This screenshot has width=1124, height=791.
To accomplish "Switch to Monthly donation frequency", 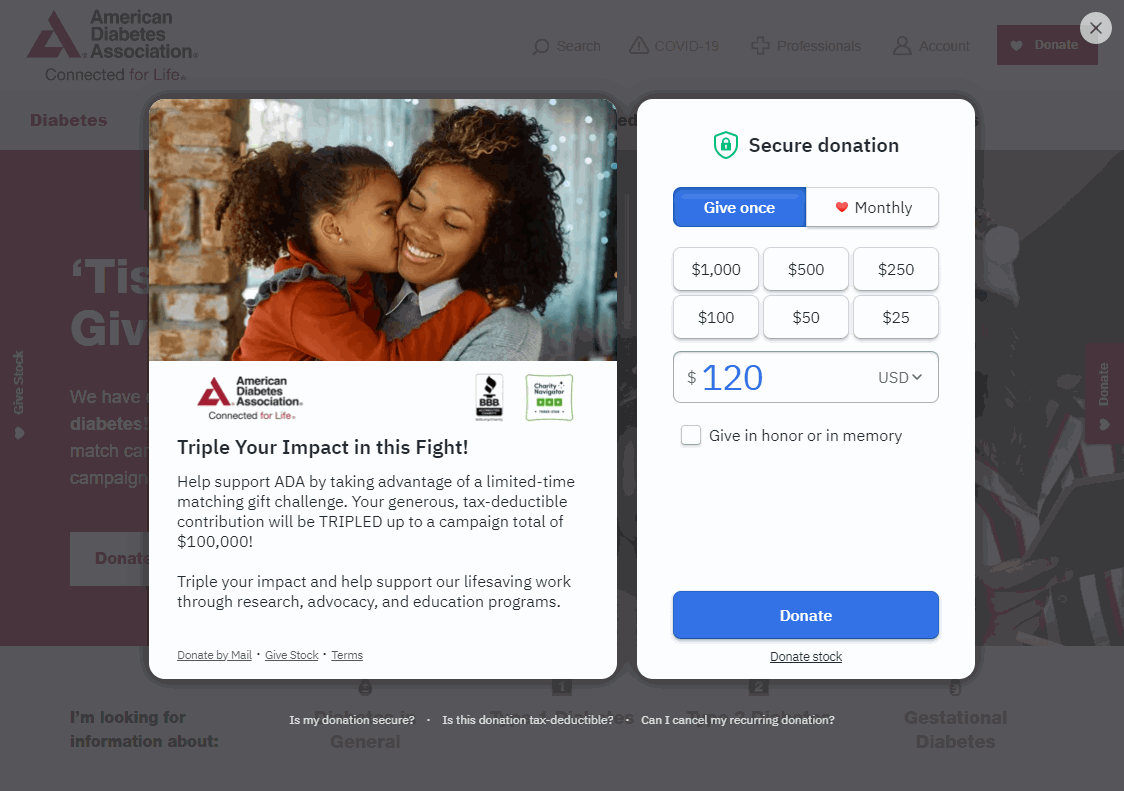I will 872,207.
